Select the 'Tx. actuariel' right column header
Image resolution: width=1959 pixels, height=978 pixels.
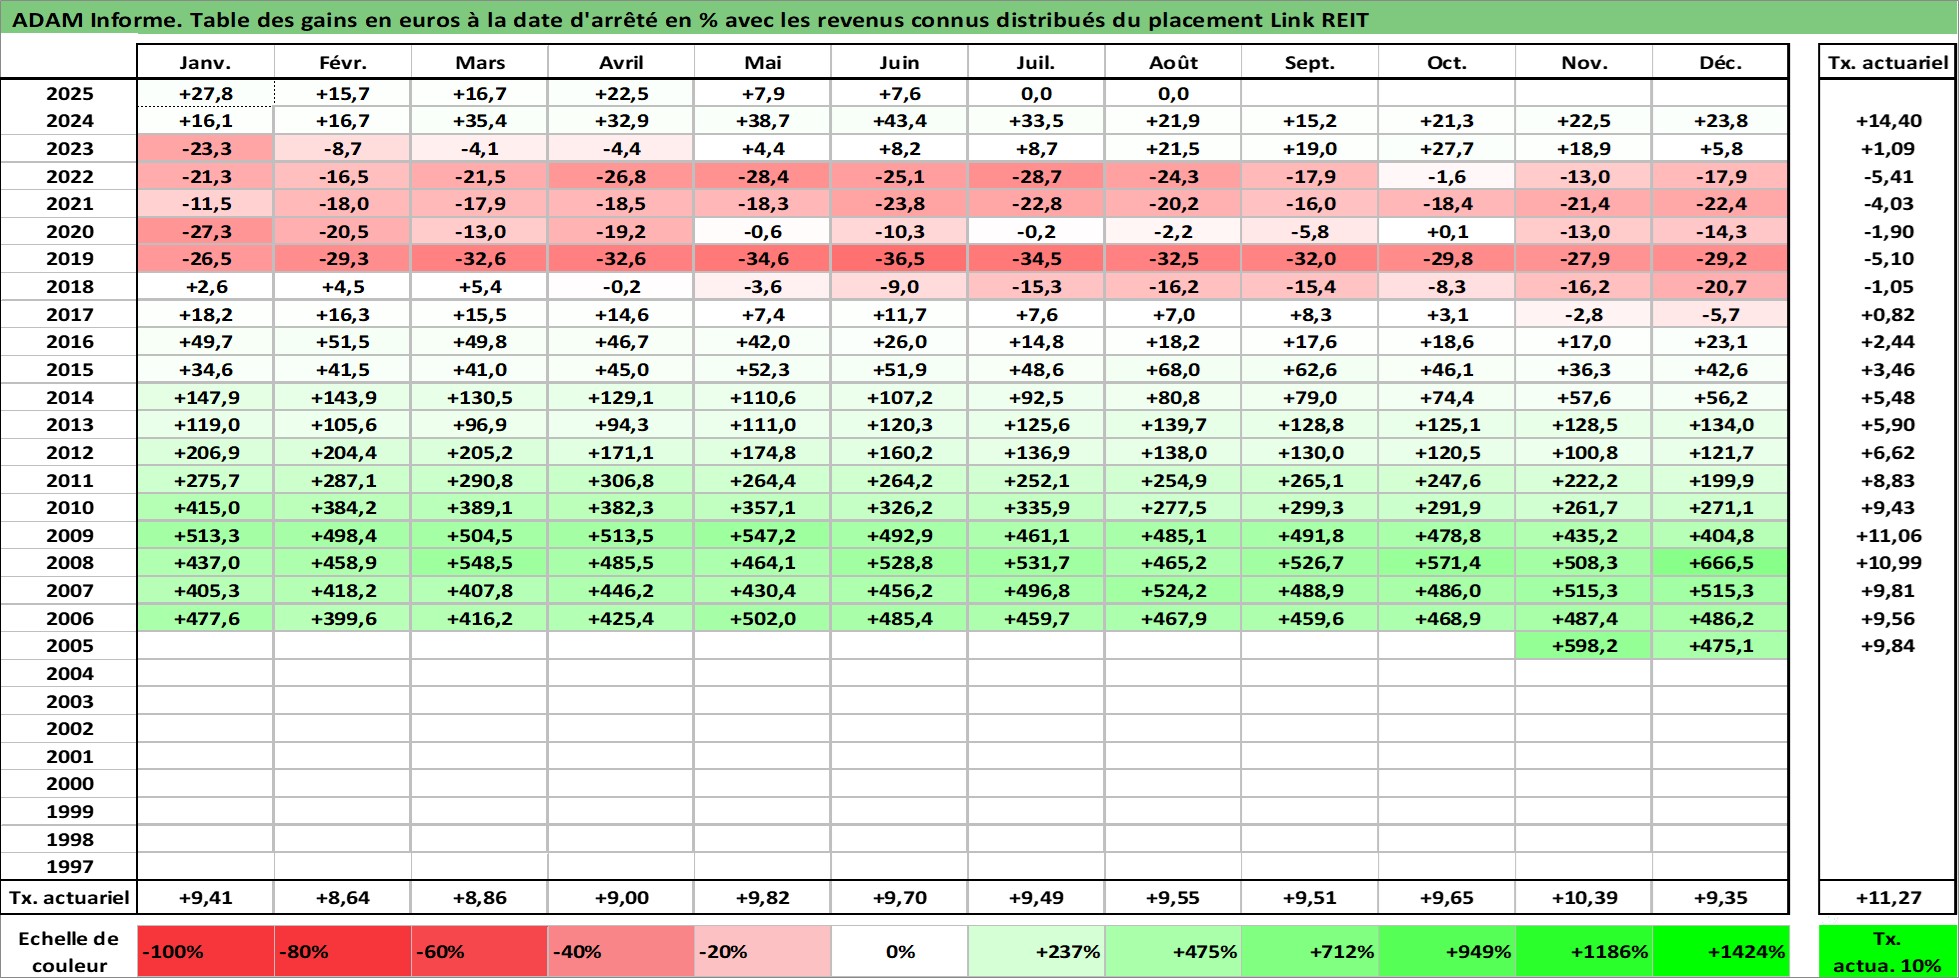pos(1887,62)
